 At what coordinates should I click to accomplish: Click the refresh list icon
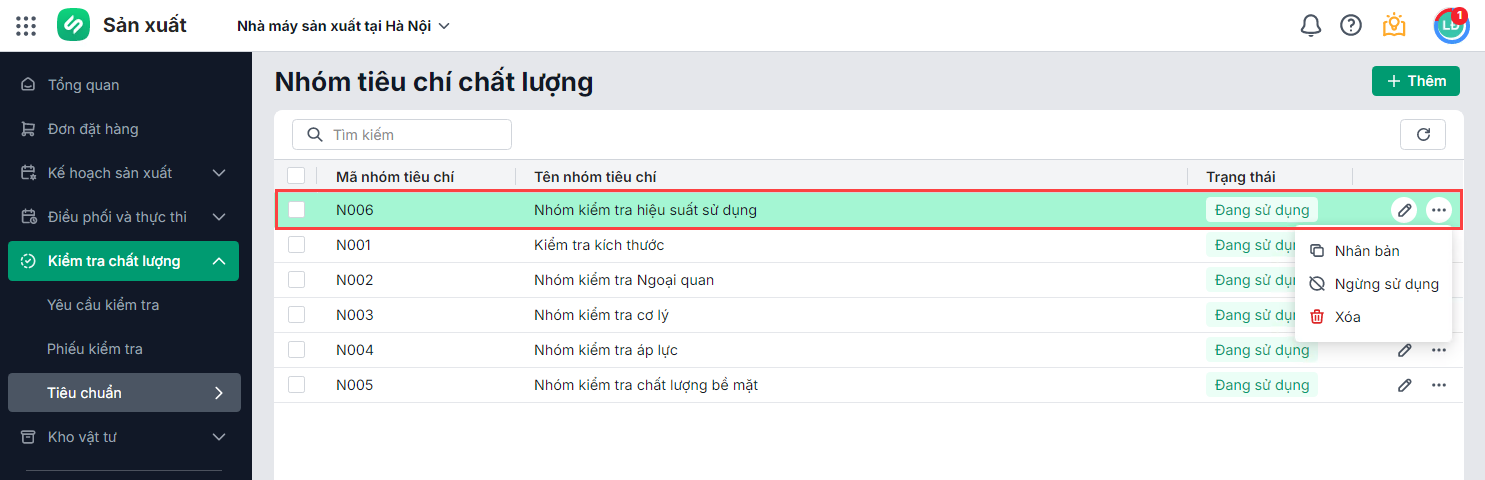coord(1423,134)
